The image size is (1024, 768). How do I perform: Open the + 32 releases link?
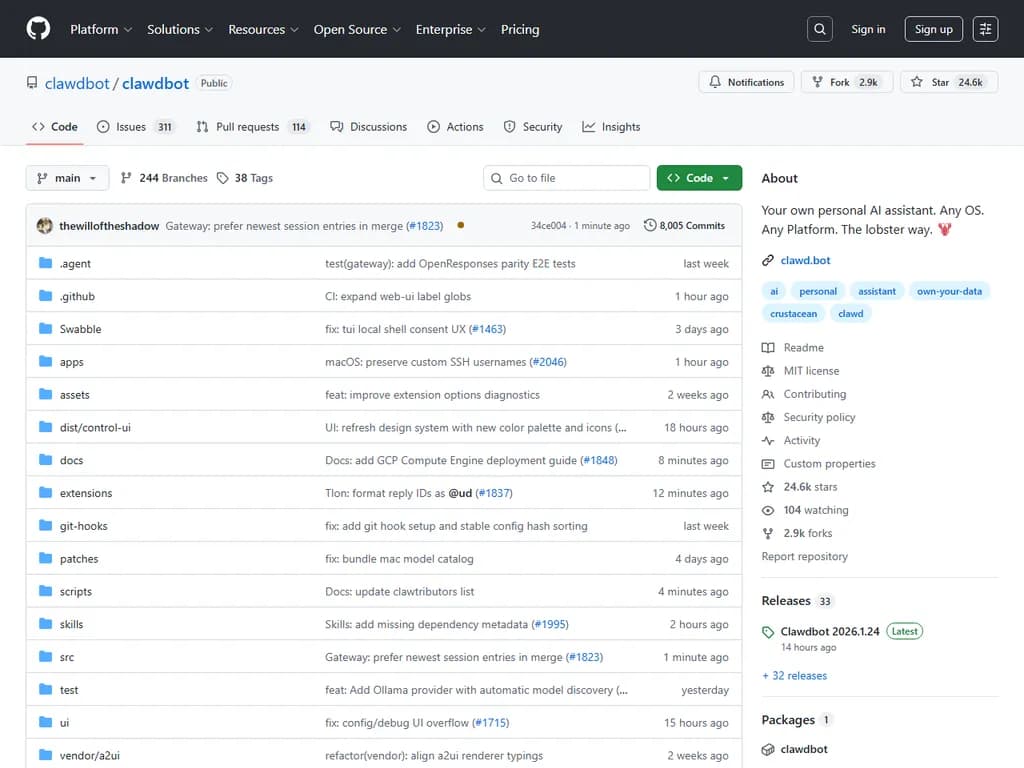[794, 676]
